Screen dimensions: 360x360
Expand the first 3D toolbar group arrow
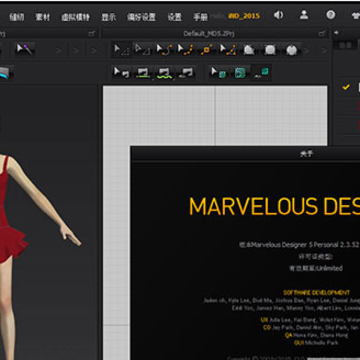(x=59, y=51)
